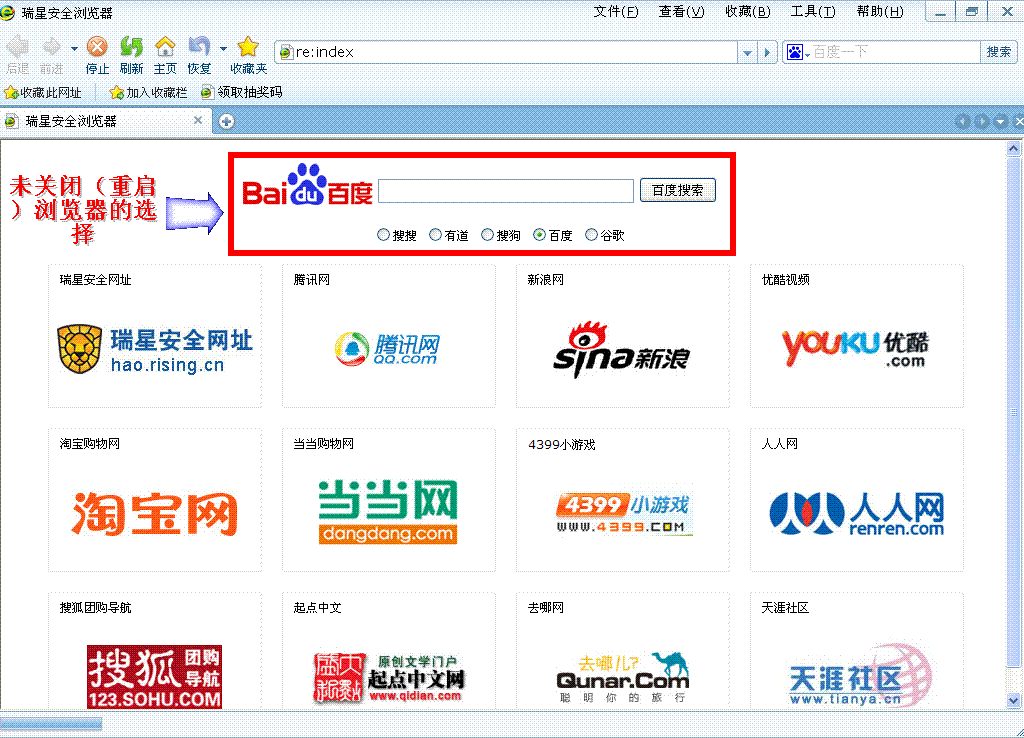The width and height of the screenshot is (1024, 738).
Task: Click the vertical scrollbar thumb
Action: tap(1013, 411)
